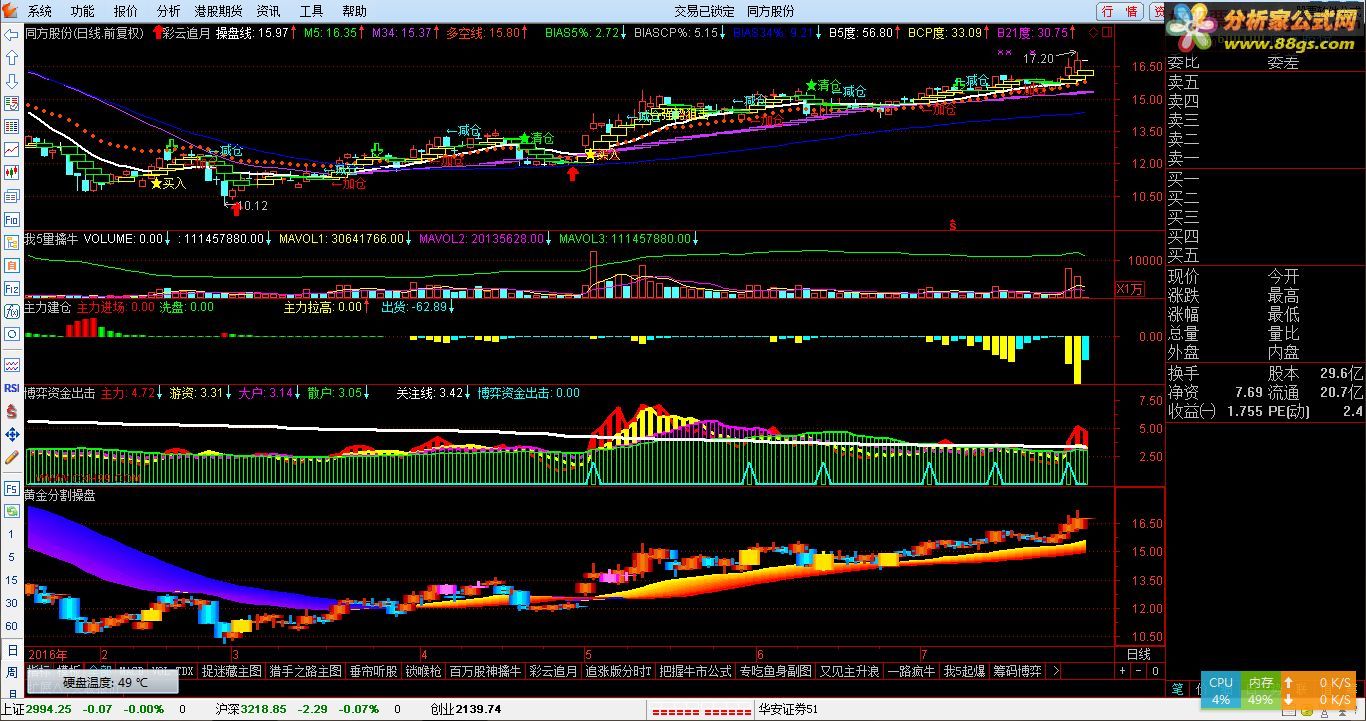
Task: Select the line chart icon in sidebar
Action: point(12,150)
